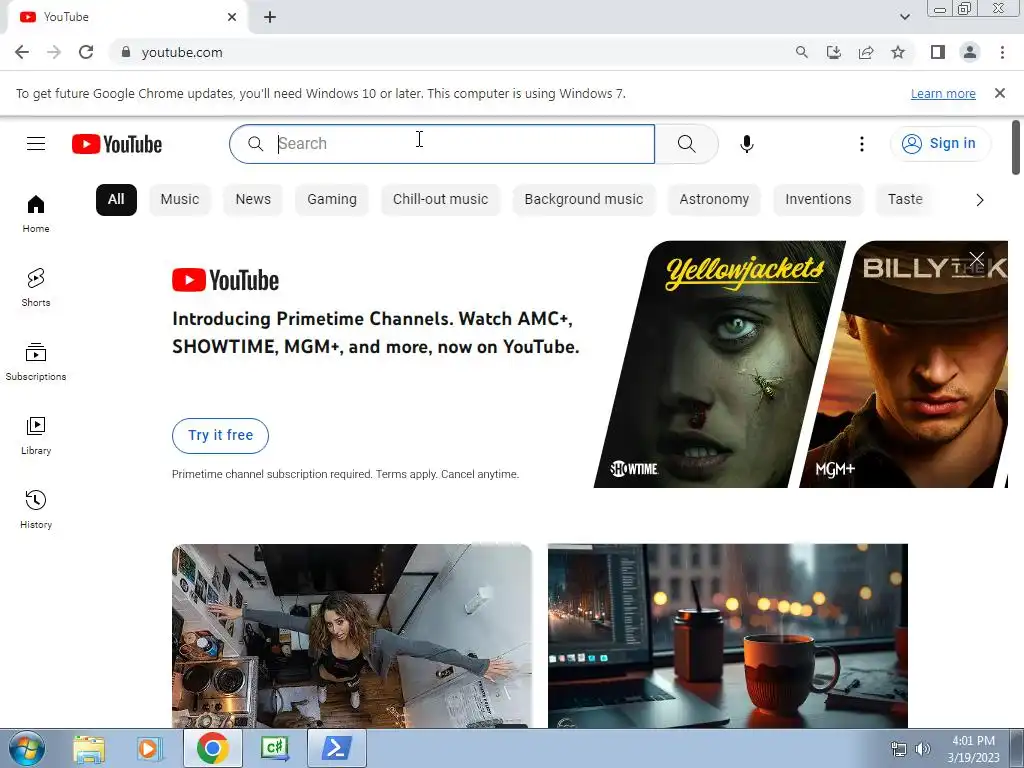Click the install app icon in address bar
This screenshot has width=1024, height=768.
834,52
